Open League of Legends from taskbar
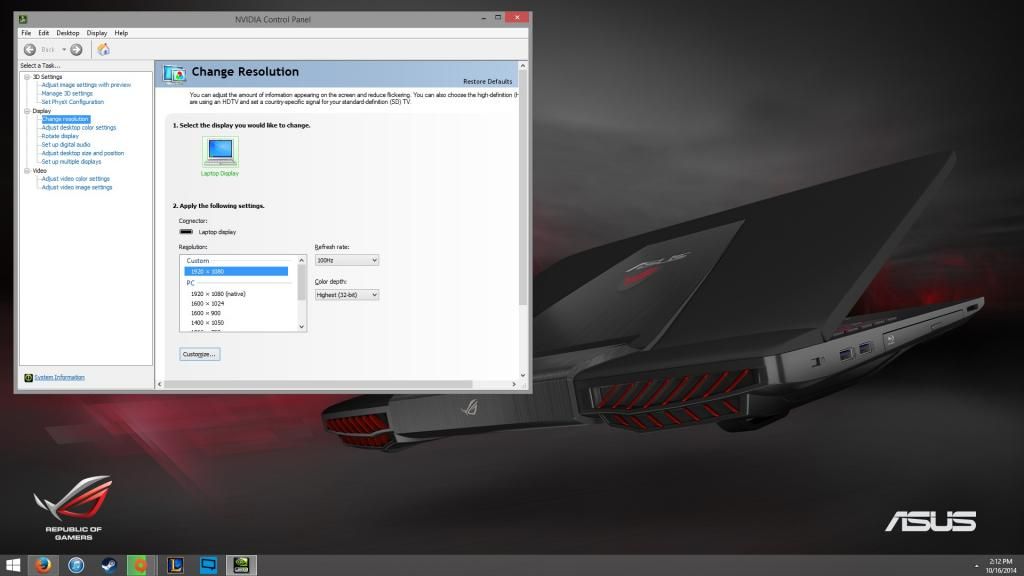The height and width of the screenshot is (576, 1024). pyautogui.click(x=175, y=565)
